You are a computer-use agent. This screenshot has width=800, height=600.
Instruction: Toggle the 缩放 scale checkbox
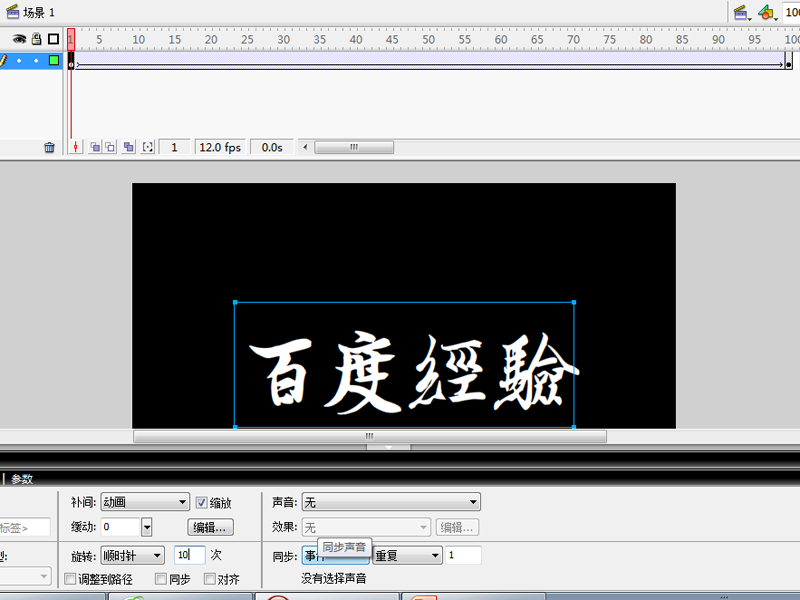tap(202, 503)
